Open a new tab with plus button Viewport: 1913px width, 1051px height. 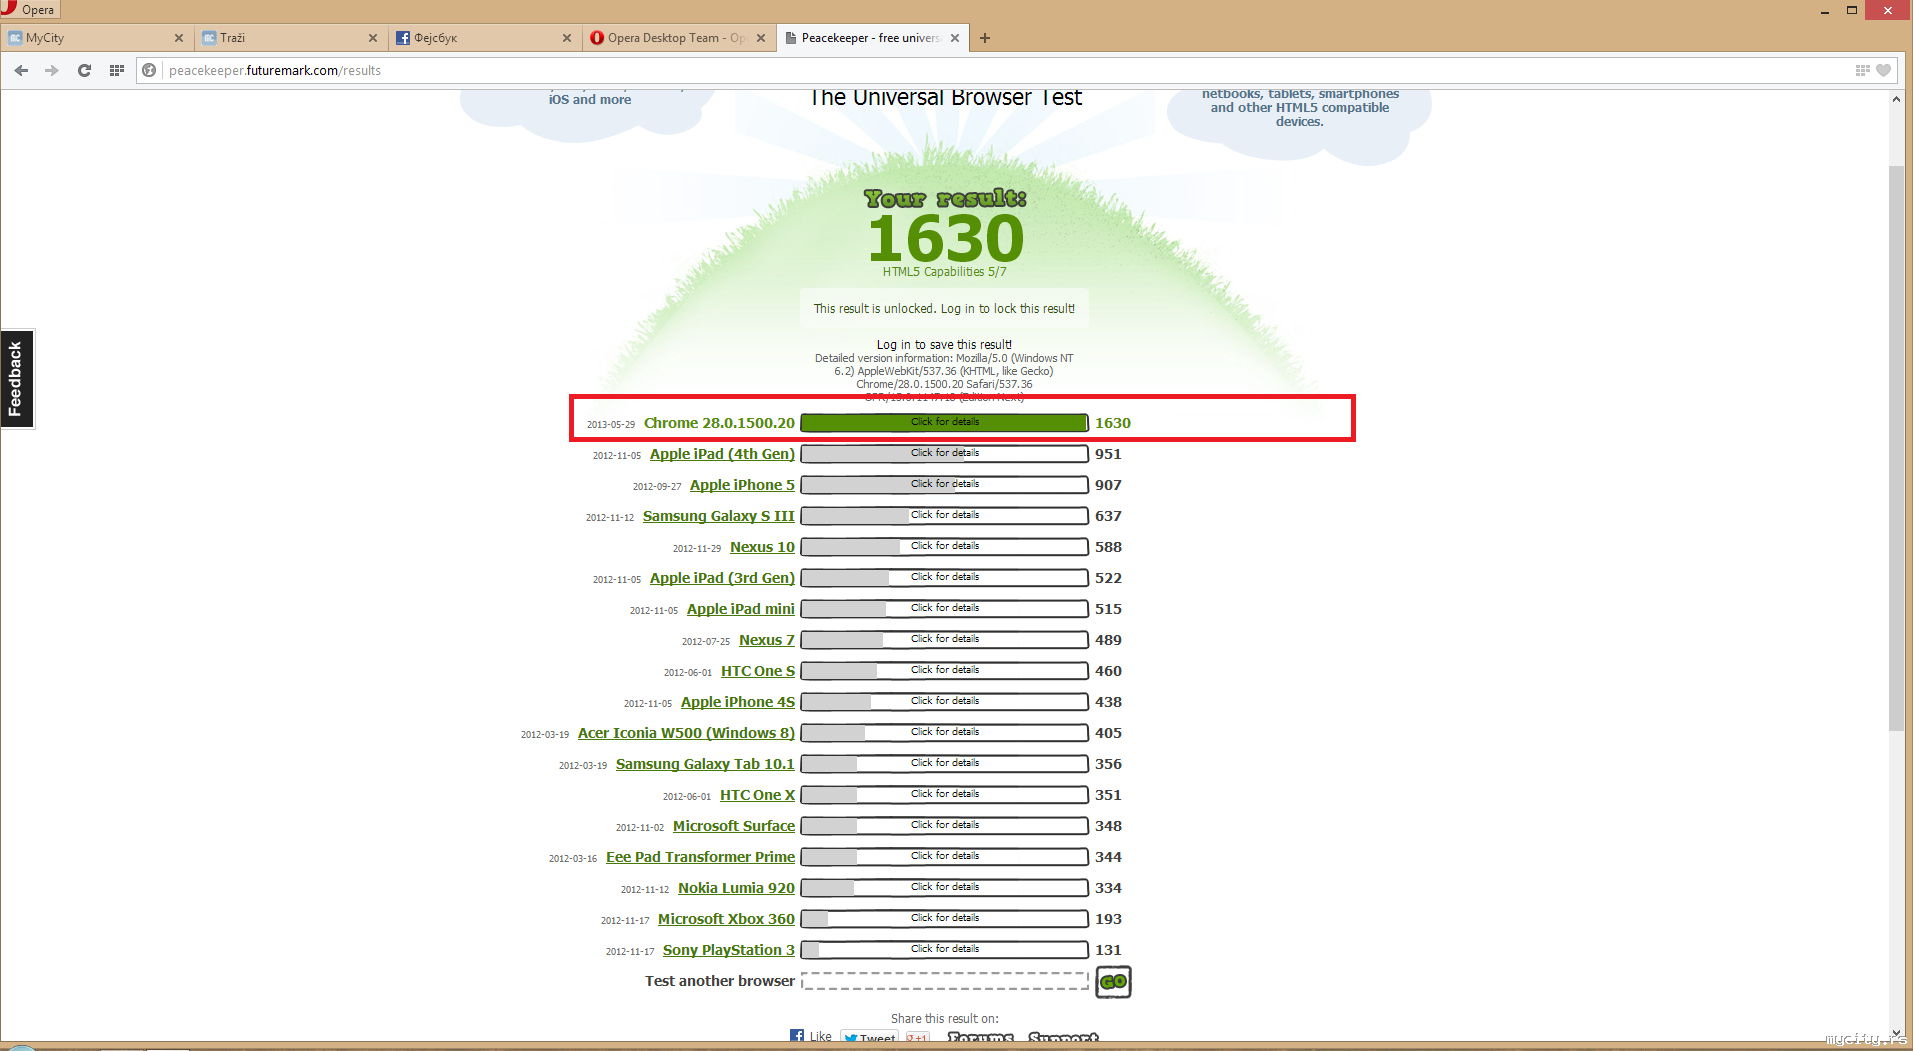point(985,38)
